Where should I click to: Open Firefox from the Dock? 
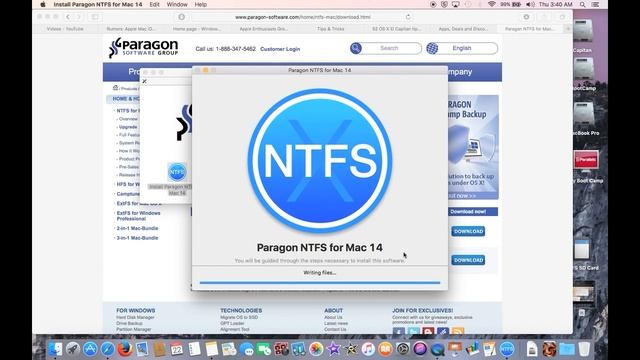tap(125, 349)
